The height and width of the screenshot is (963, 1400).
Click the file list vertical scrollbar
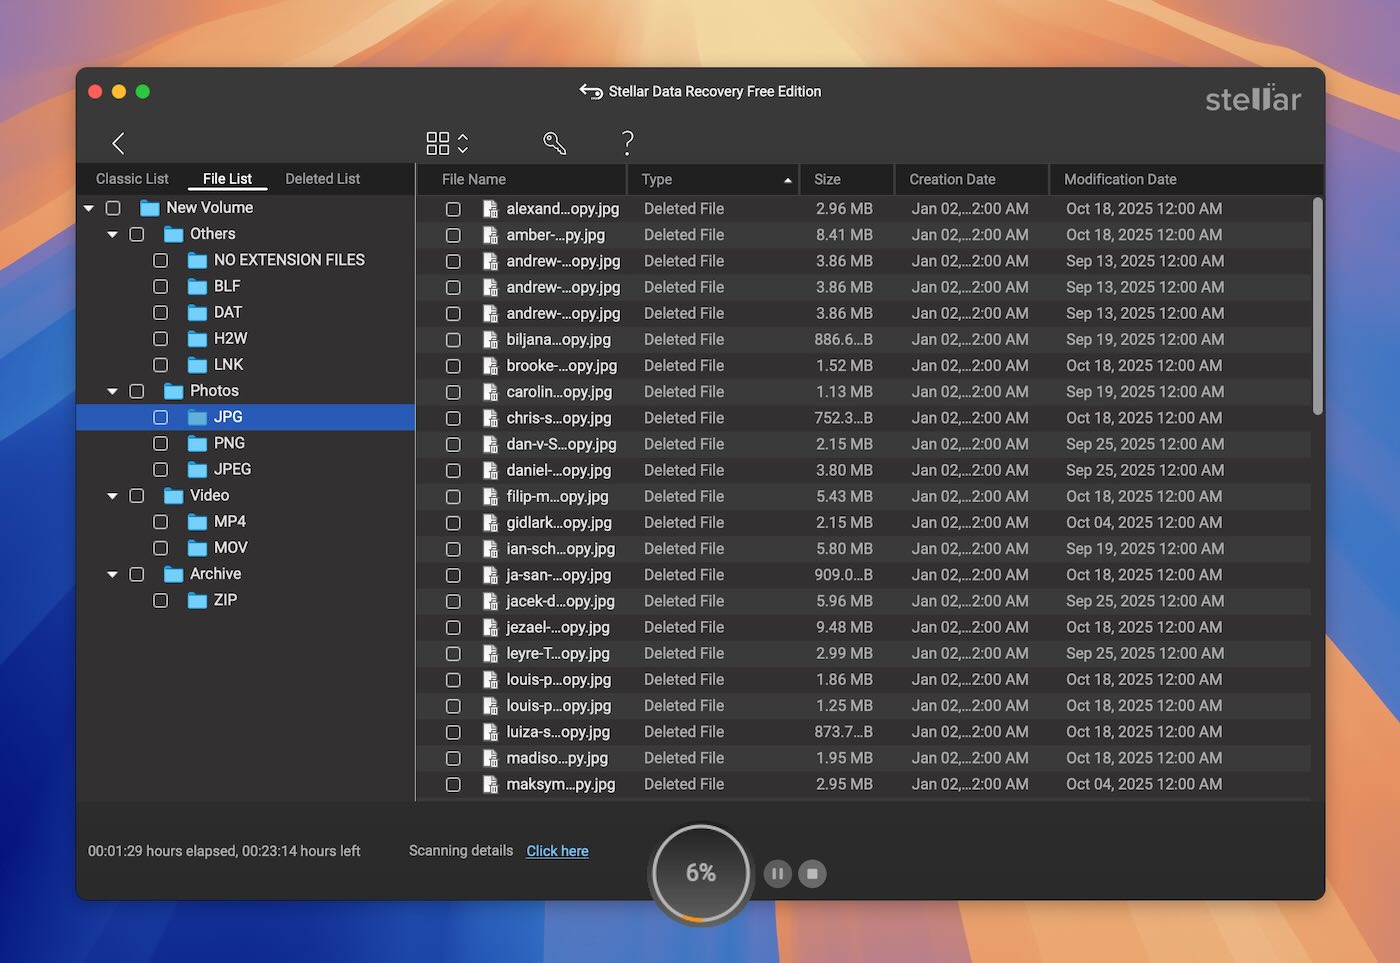pos(1317,305)
